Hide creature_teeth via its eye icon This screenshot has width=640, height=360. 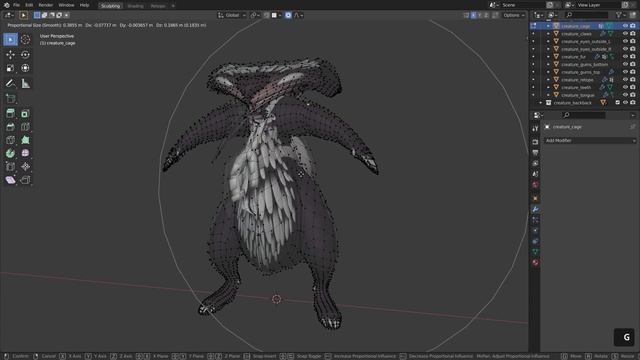[x=625, y=87]
